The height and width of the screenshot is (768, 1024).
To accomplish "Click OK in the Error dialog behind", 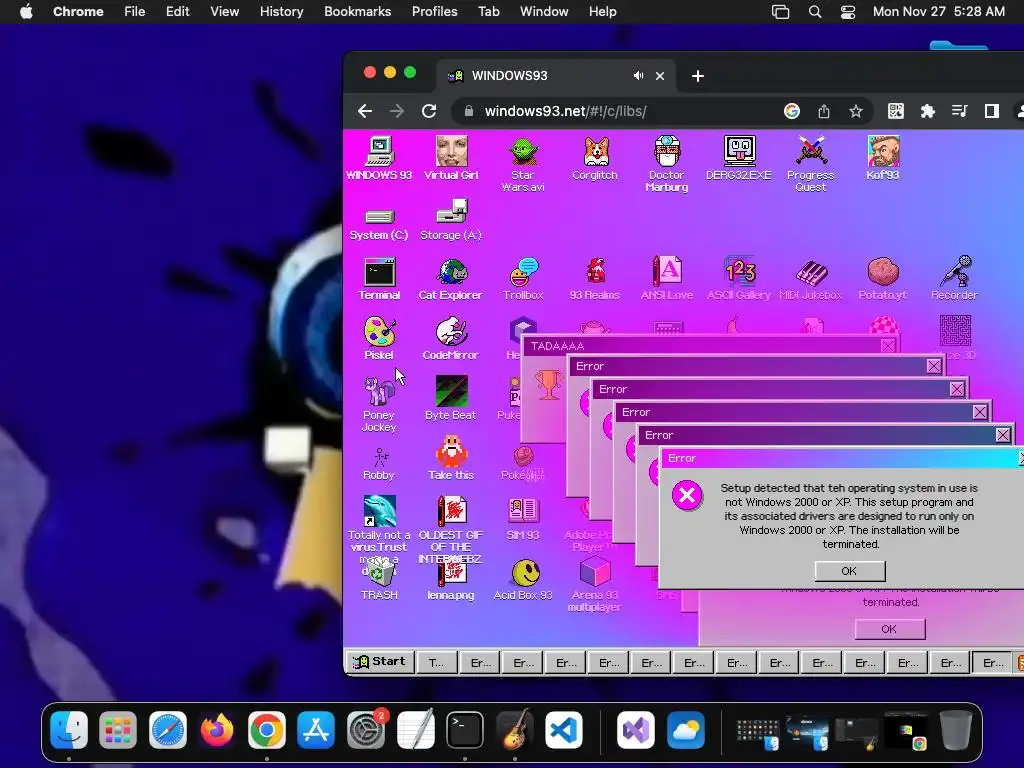I will click(x=889, y=629).
